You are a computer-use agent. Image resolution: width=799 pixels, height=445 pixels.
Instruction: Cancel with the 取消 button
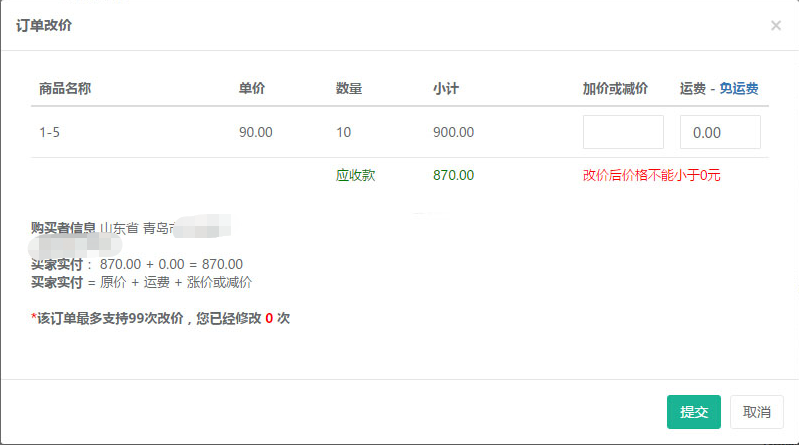[x=757, y=412]
